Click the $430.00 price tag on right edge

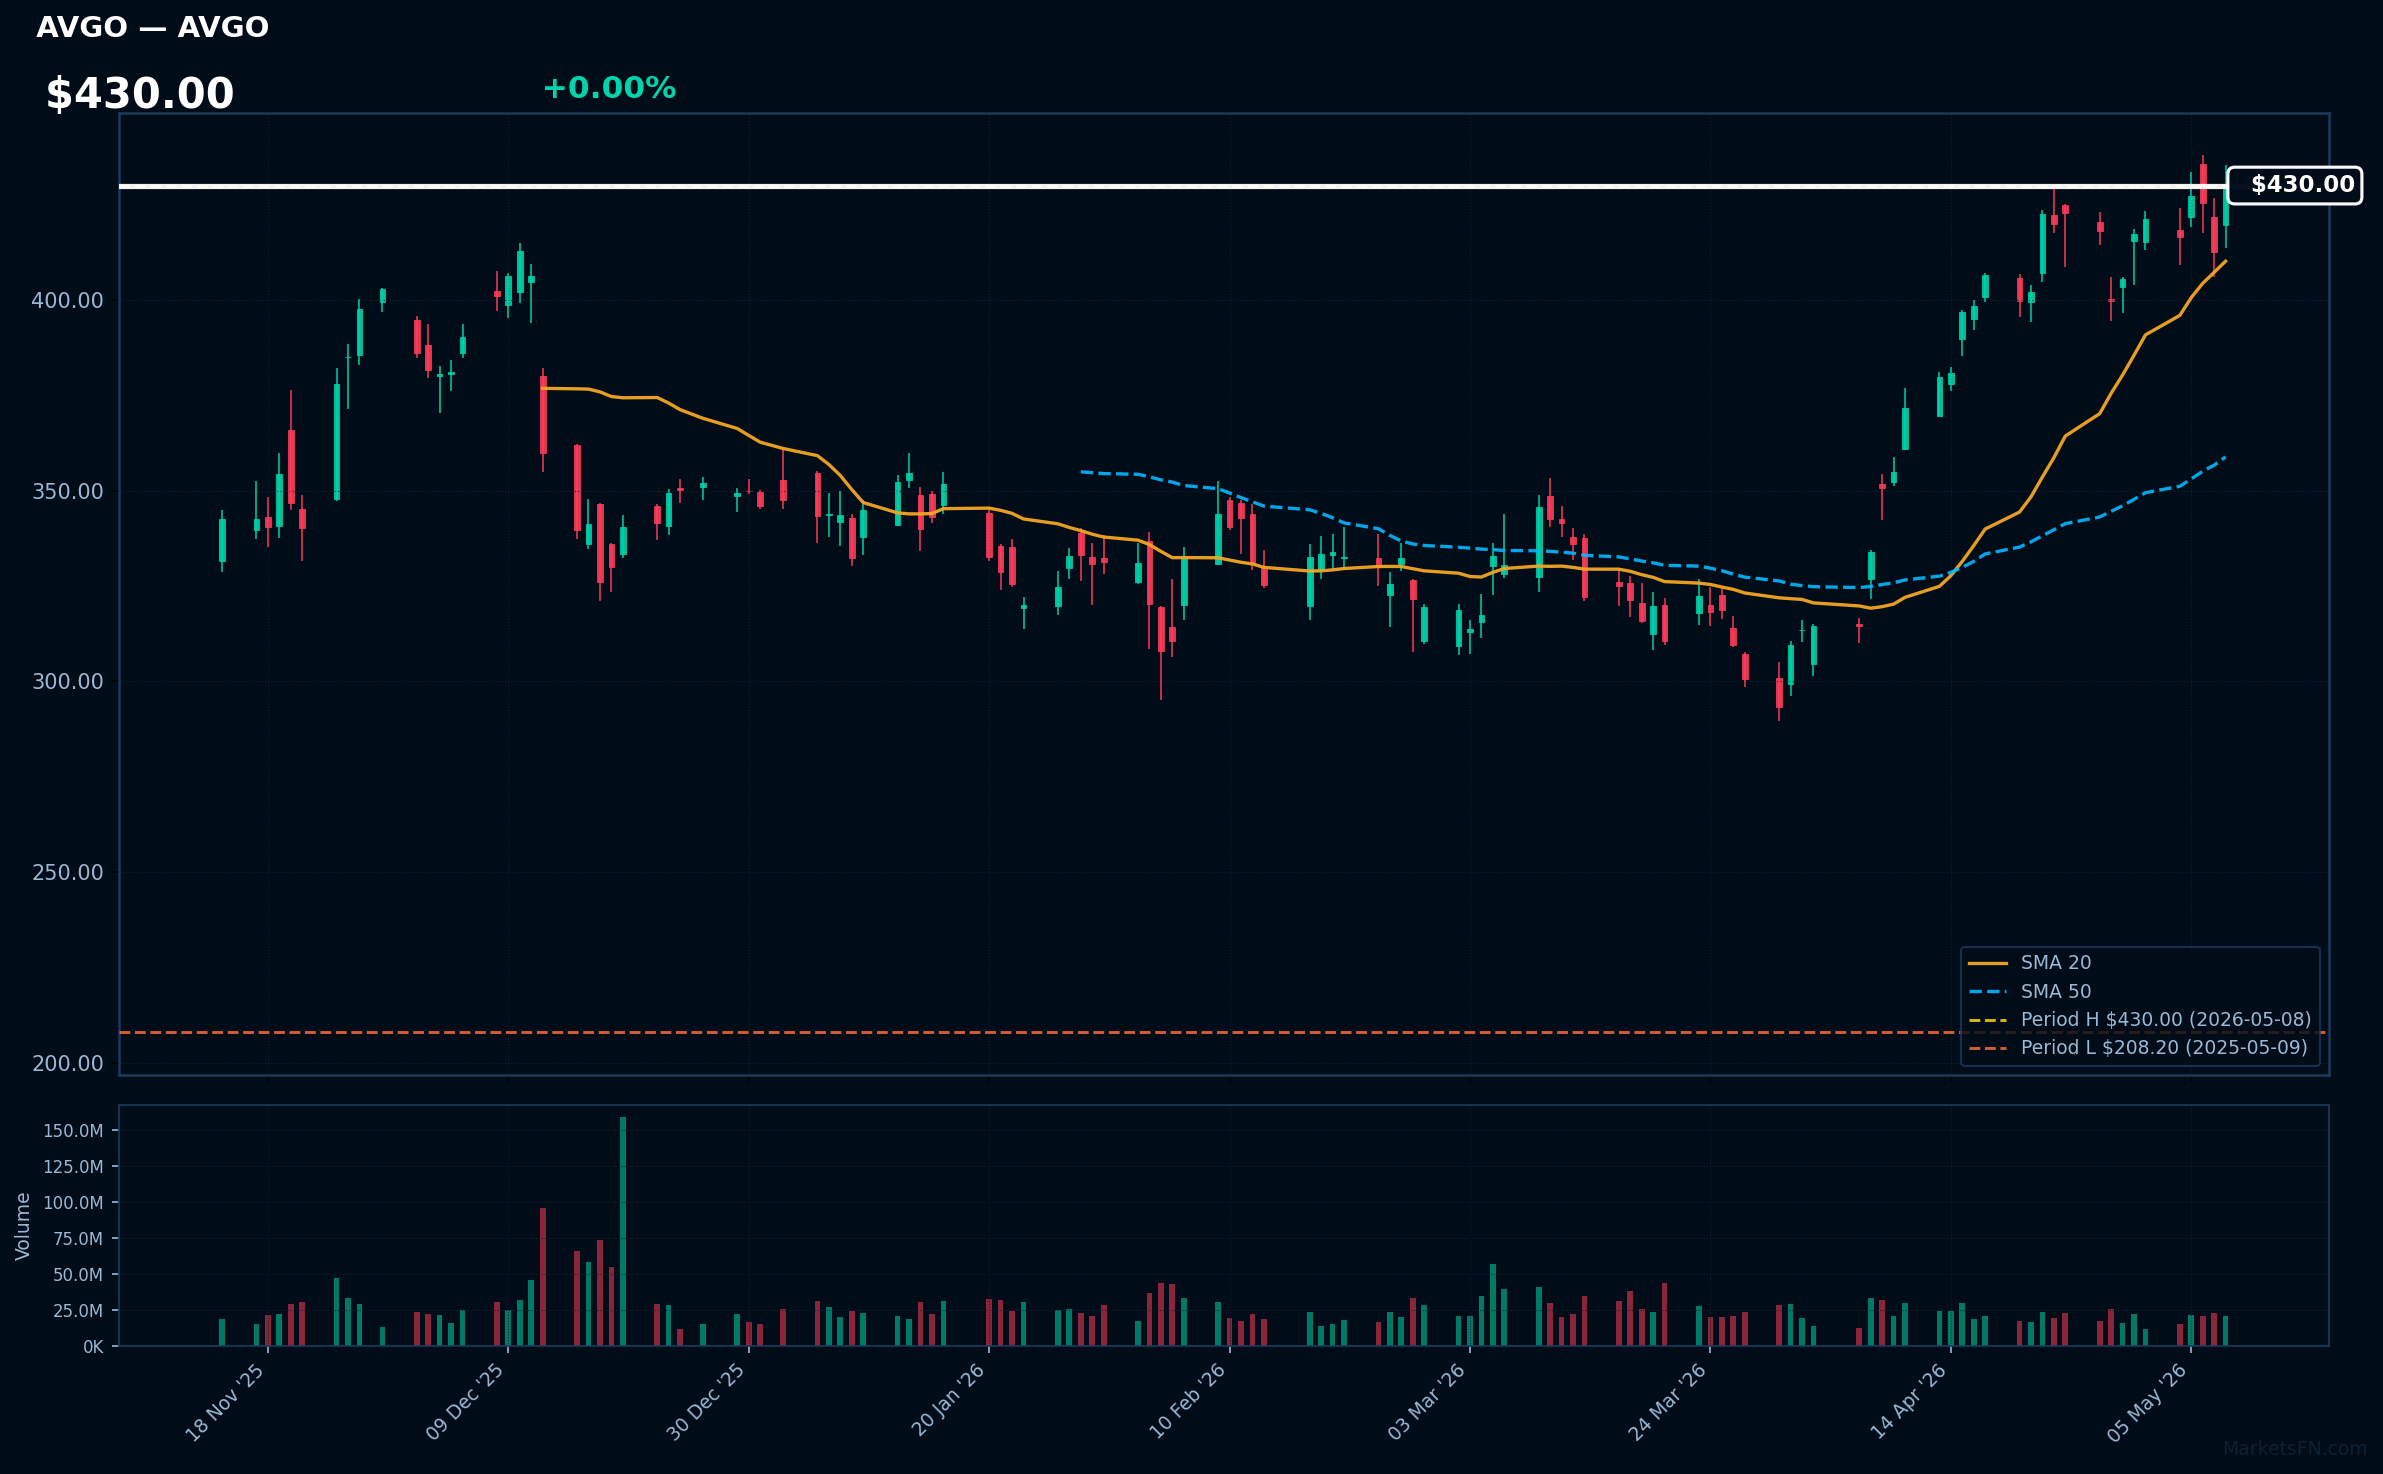(x=2295, y=185)
